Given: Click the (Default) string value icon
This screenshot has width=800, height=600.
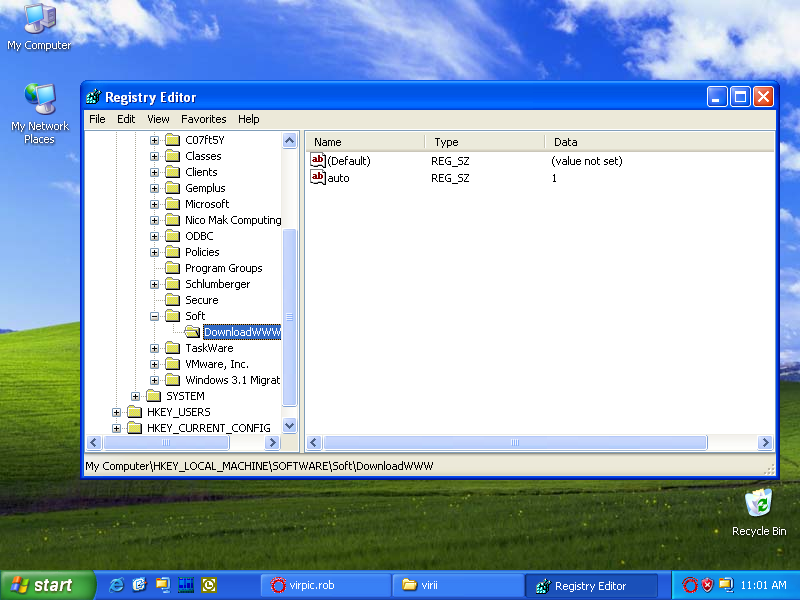Looking at the screenshot, I should 318,161.
